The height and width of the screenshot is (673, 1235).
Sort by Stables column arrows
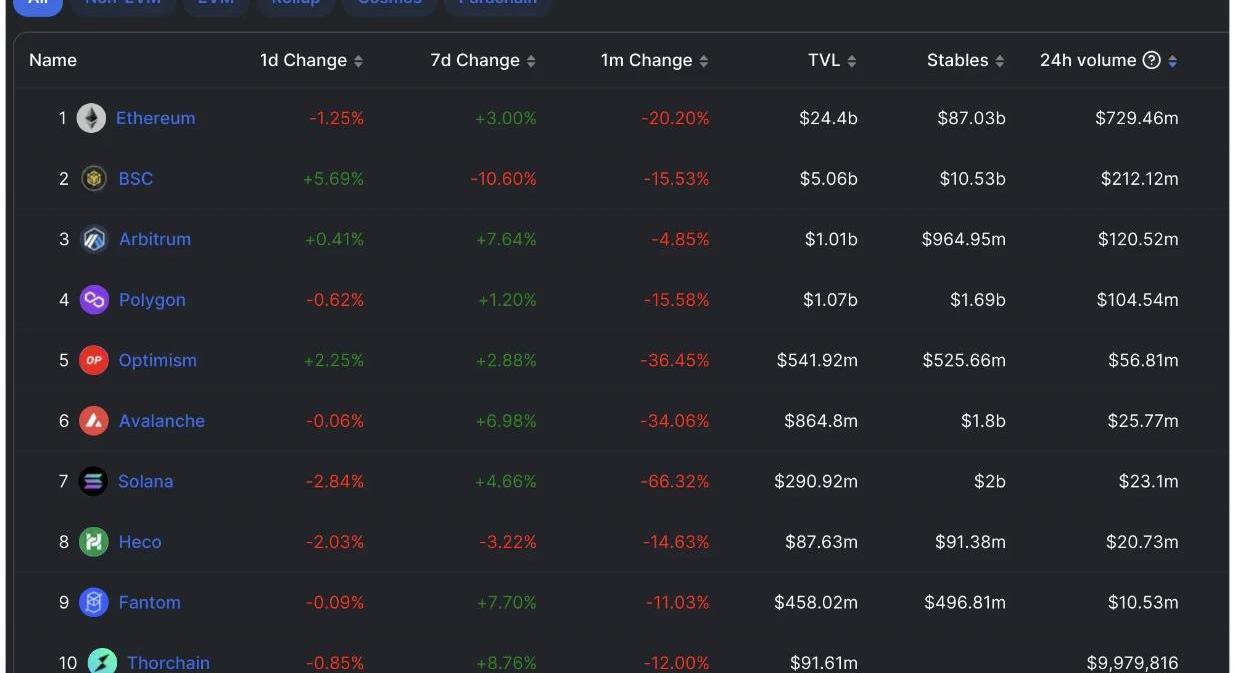pyautogui.click(x=1000, y=61)
